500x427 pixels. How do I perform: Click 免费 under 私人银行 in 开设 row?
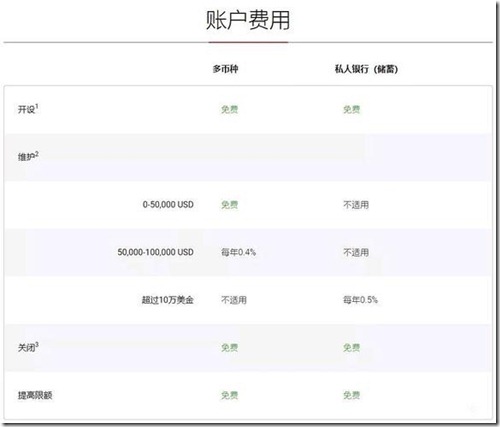(352, 109)
